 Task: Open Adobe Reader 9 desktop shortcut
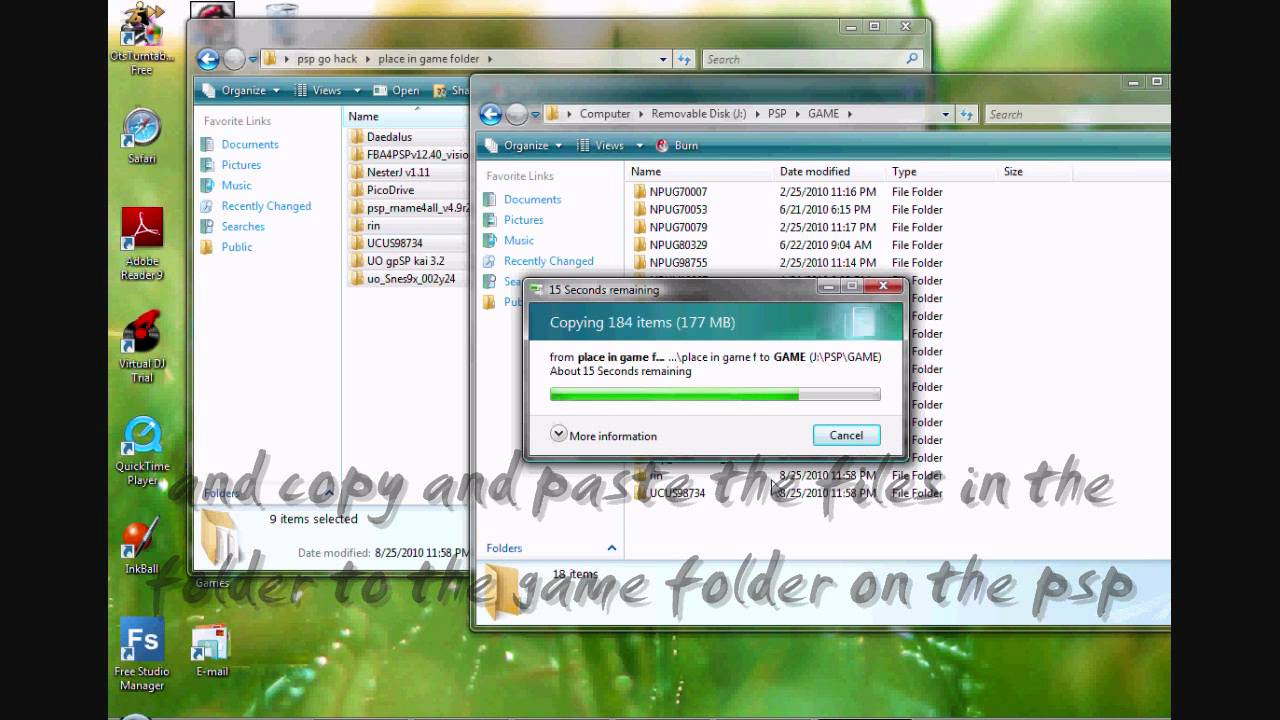pos(142,244)
